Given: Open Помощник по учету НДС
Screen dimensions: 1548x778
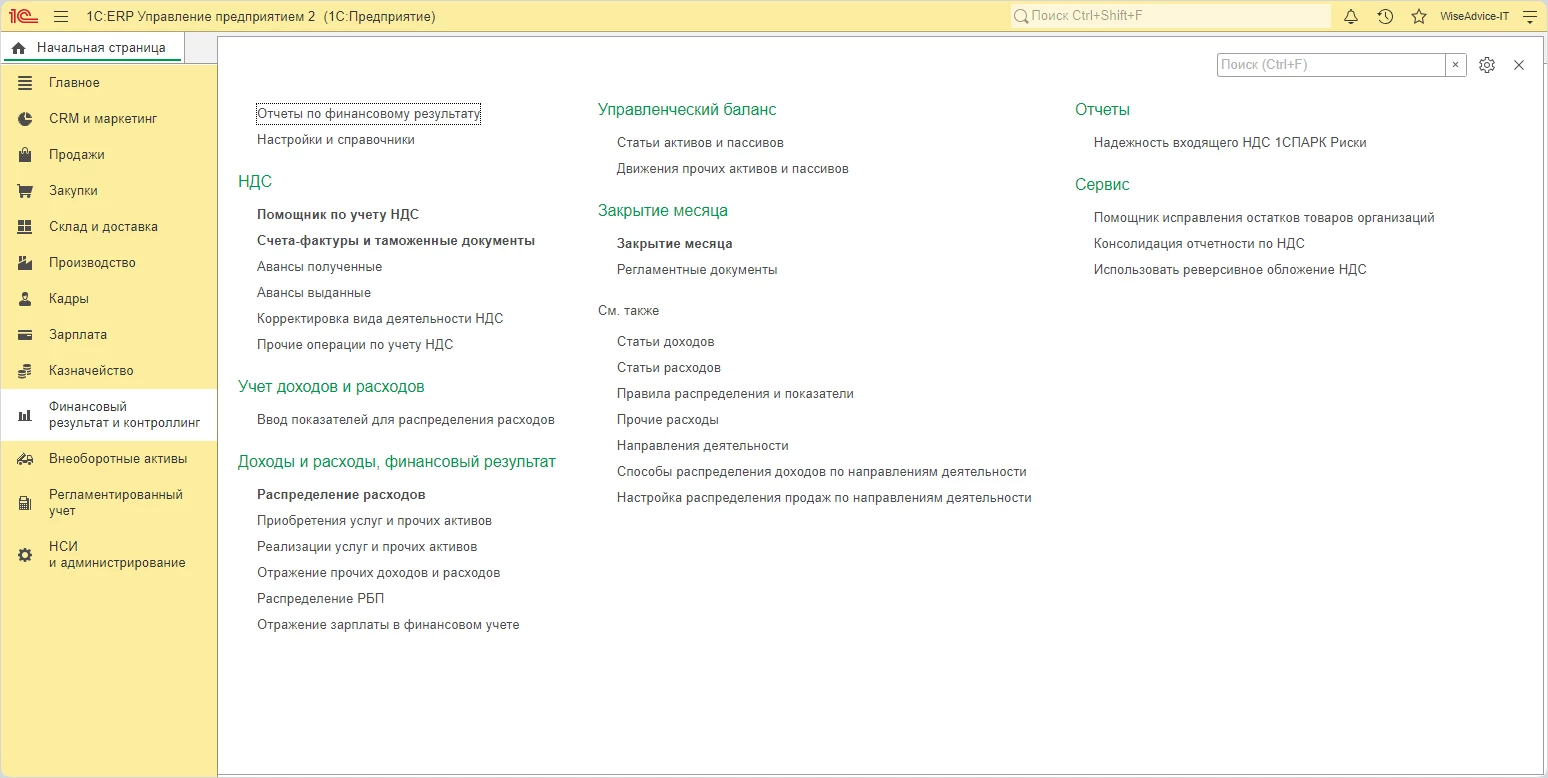Looking at the screenshot, I should coord(338,215).
